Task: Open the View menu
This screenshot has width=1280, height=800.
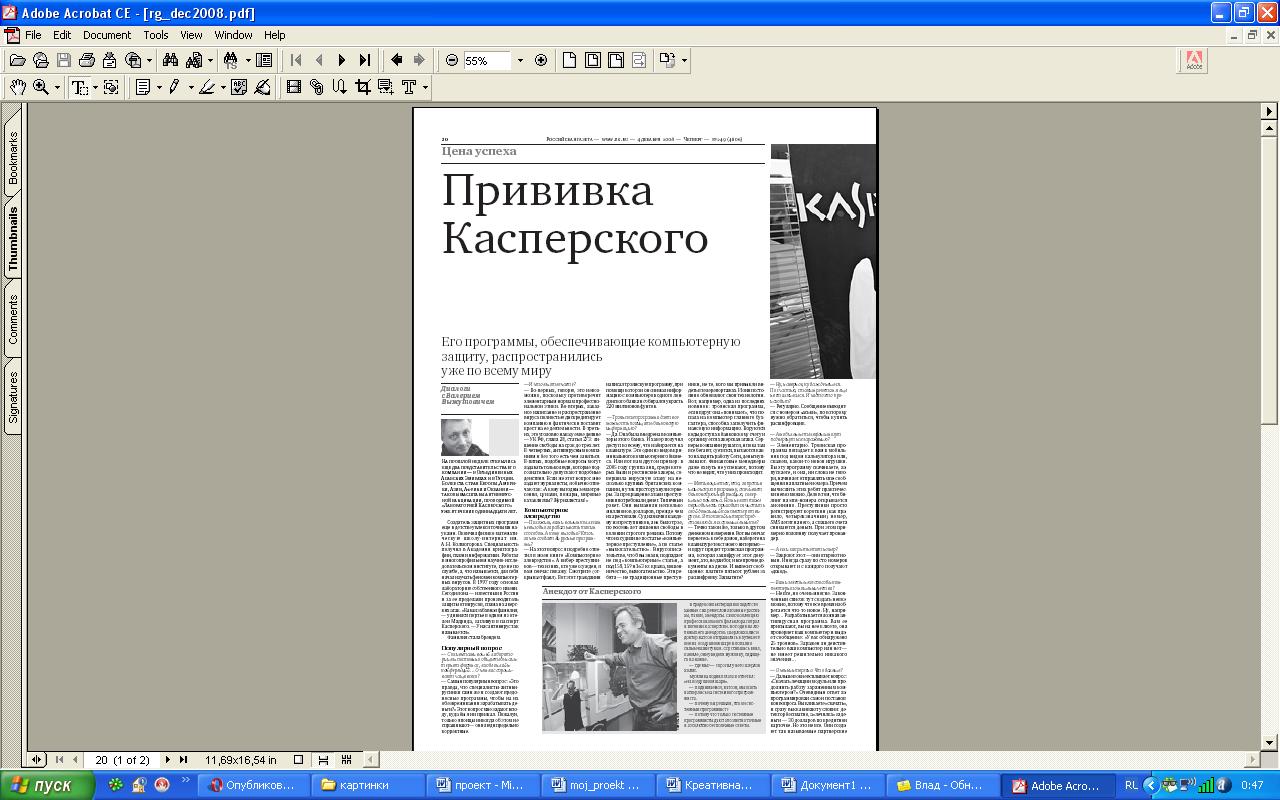Action: [191, 35]
